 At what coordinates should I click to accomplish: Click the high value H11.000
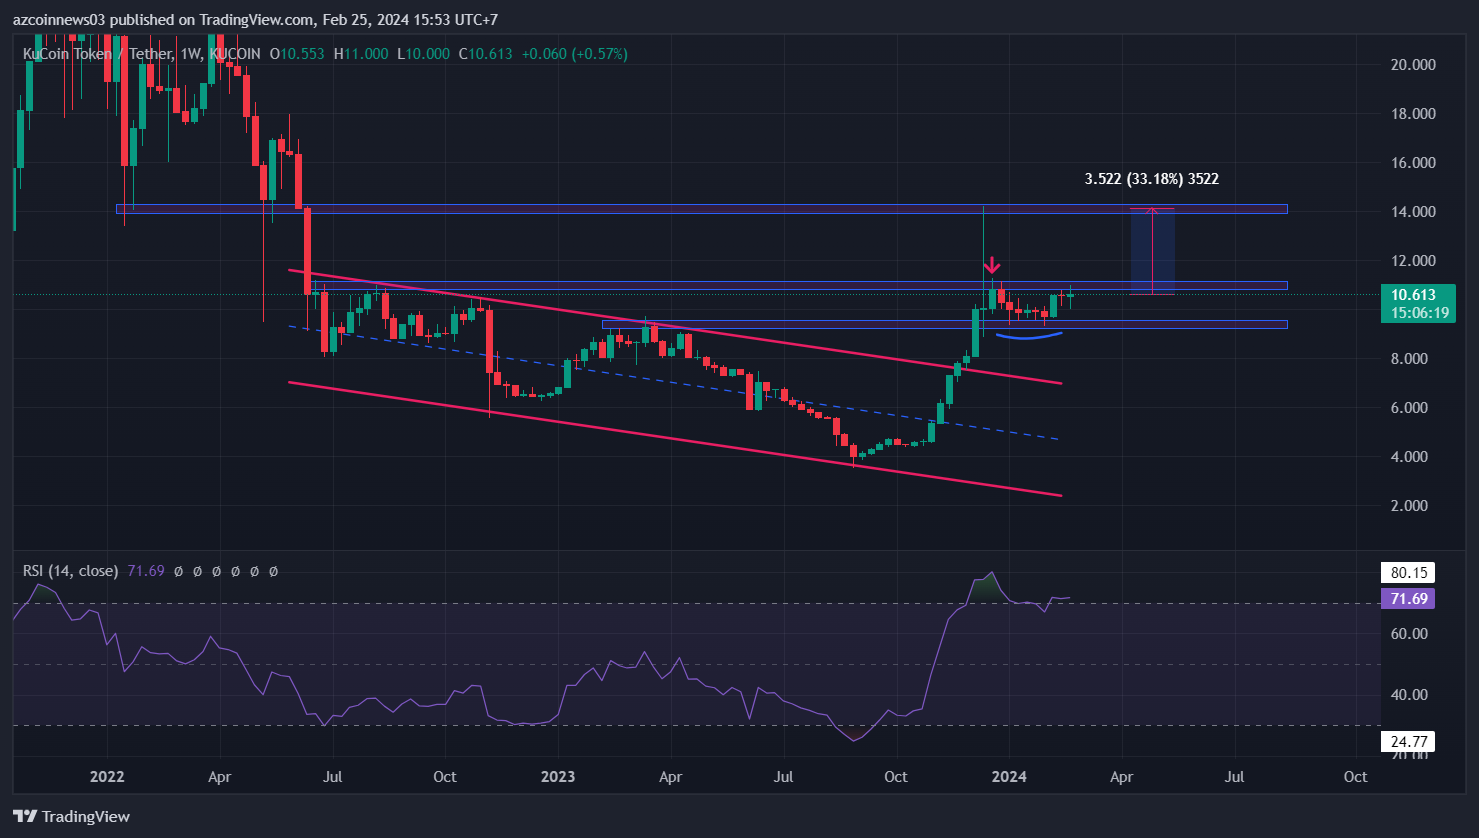point(361,54)
